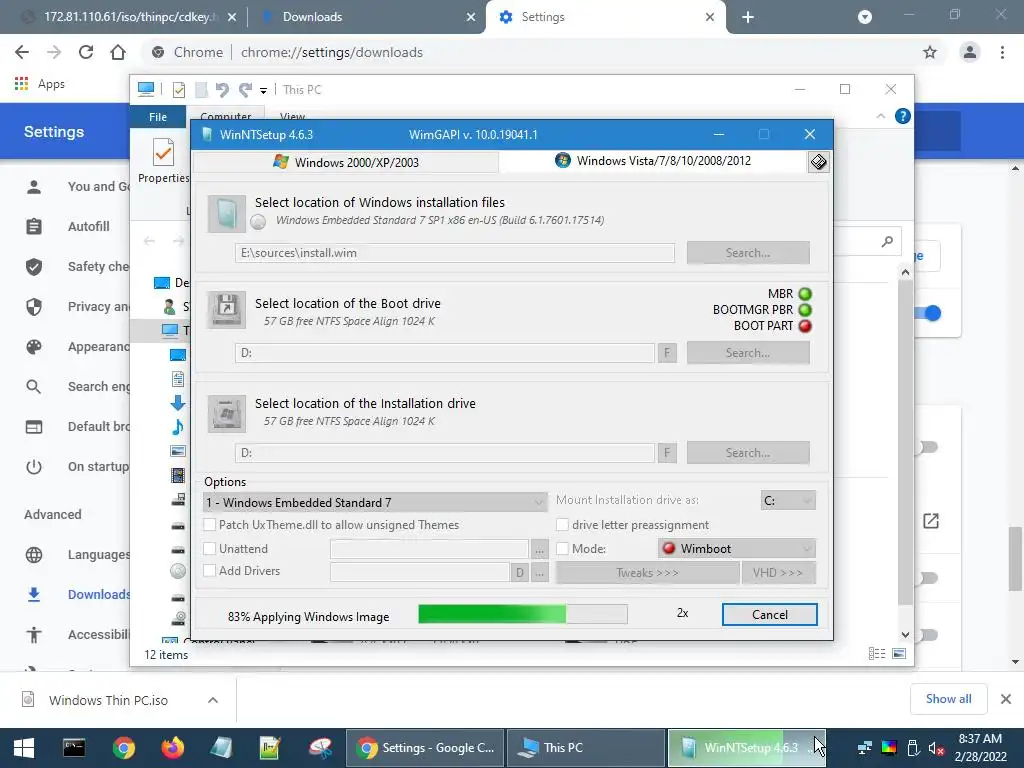Image resolution: width=1024 pixels, height=768 pixels.
Task: Click the E:\sources\install.wim path field
Action: tap(455, 253)
